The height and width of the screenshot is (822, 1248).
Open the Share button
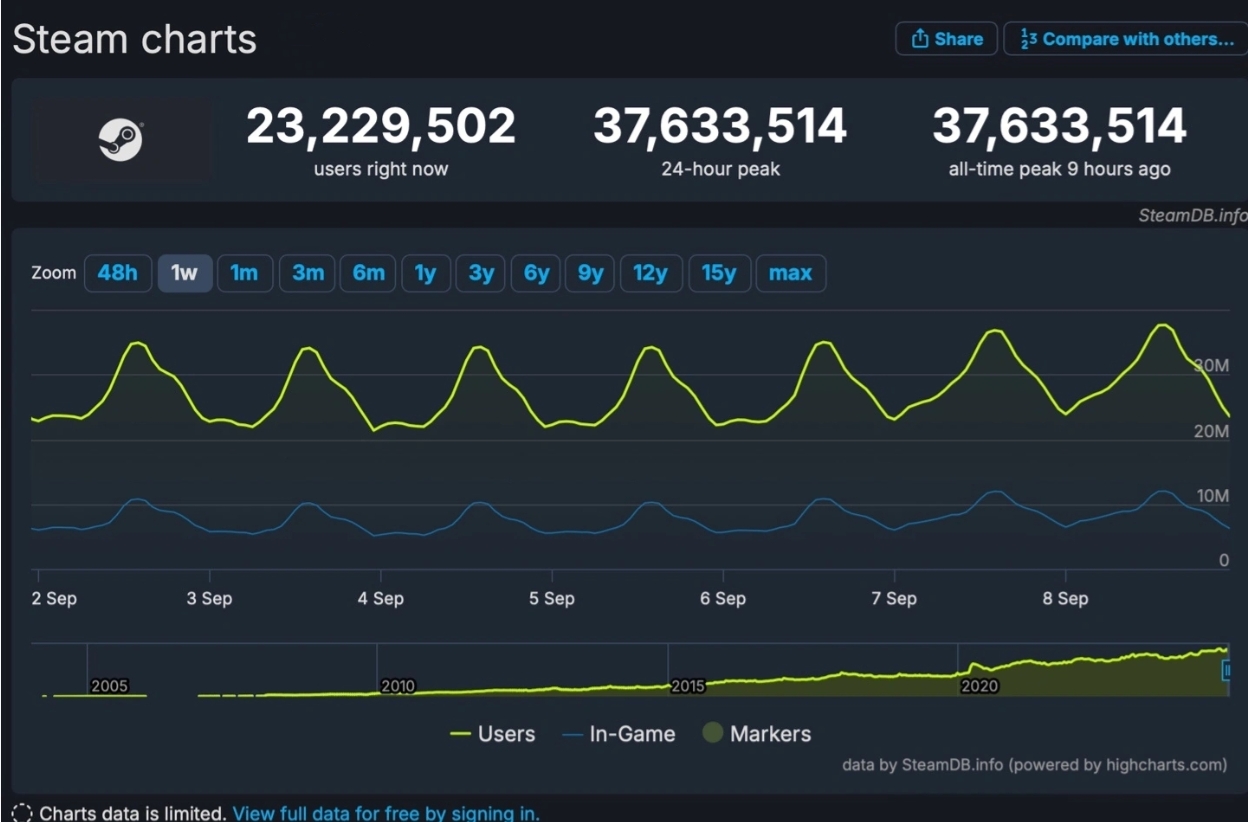[946, 39]
